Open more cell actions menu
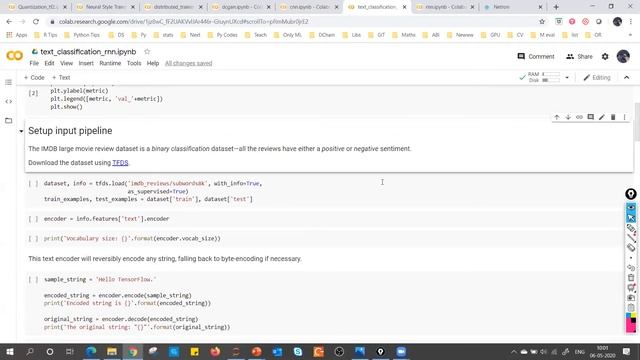The image size is (640, 360). click(624, 117)
